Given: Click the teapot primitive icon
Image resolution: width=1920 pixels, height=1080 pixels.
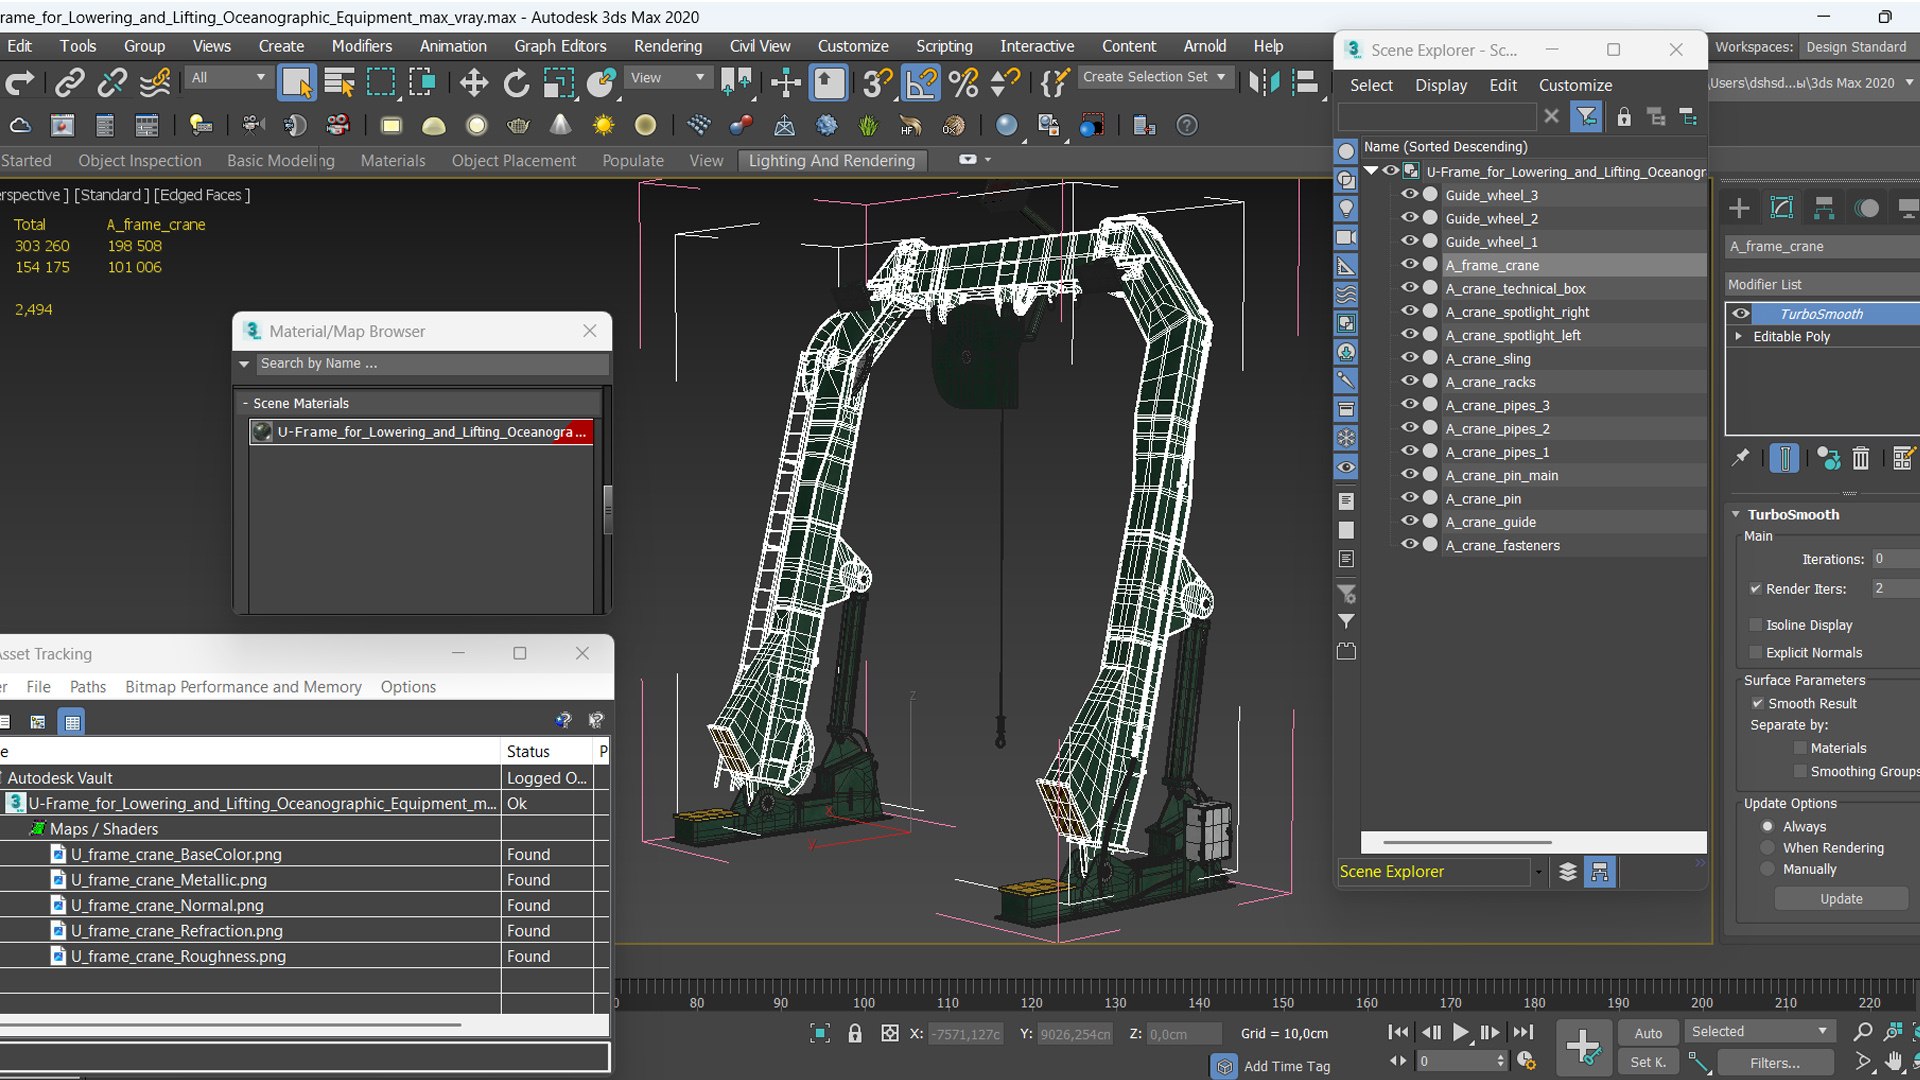Looking at the screenshot, I should (518, 125).
